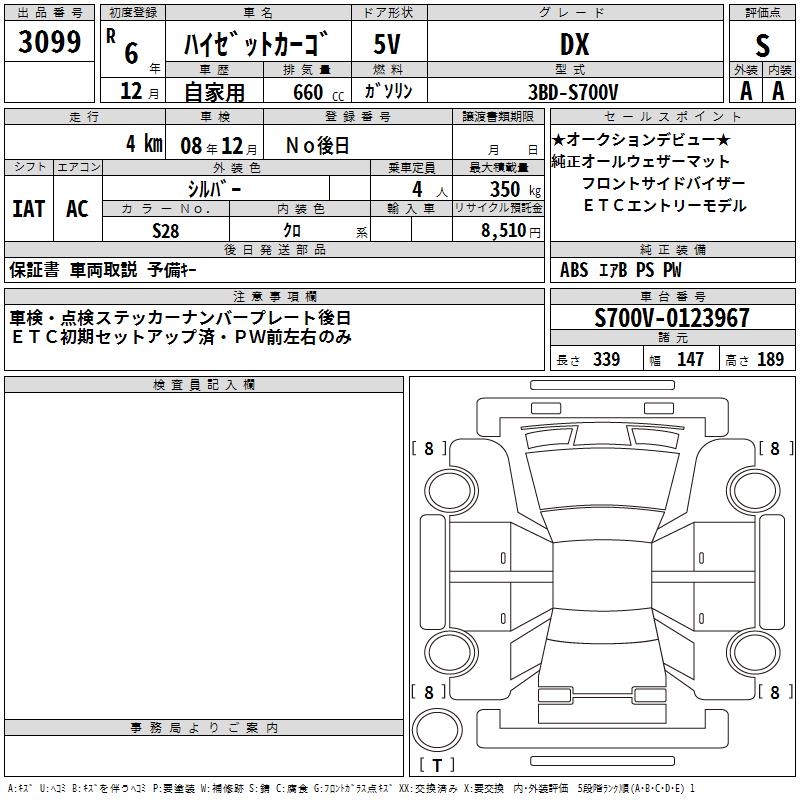Viewport: 800px width, 800px height.
Task: Select the air conditioner value "AC"
Action: [x=78, y=209]
